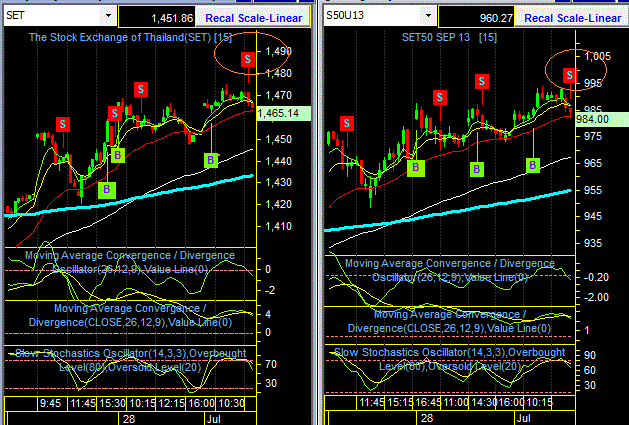Click the 1,410 price axis label
Viewport: 629px width, 425px height.
point(278,226)
